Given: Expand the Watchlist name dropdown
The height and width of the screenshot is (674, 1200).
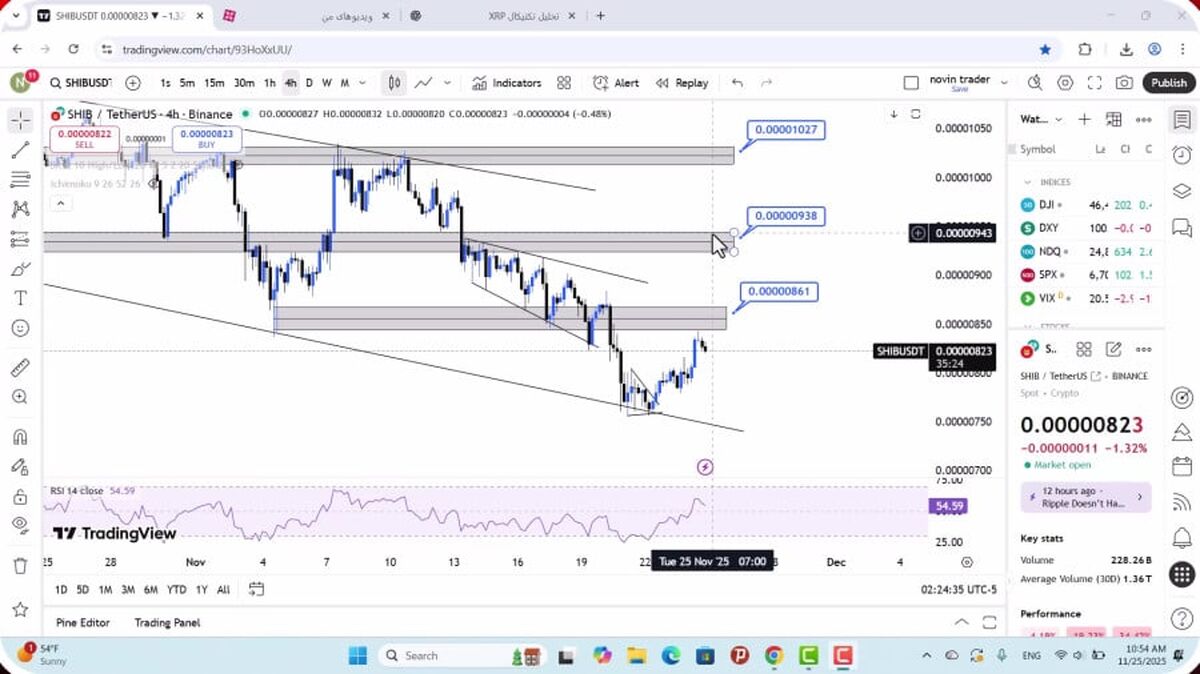Looking at the screenshot, I should [x=1041, y=119].
